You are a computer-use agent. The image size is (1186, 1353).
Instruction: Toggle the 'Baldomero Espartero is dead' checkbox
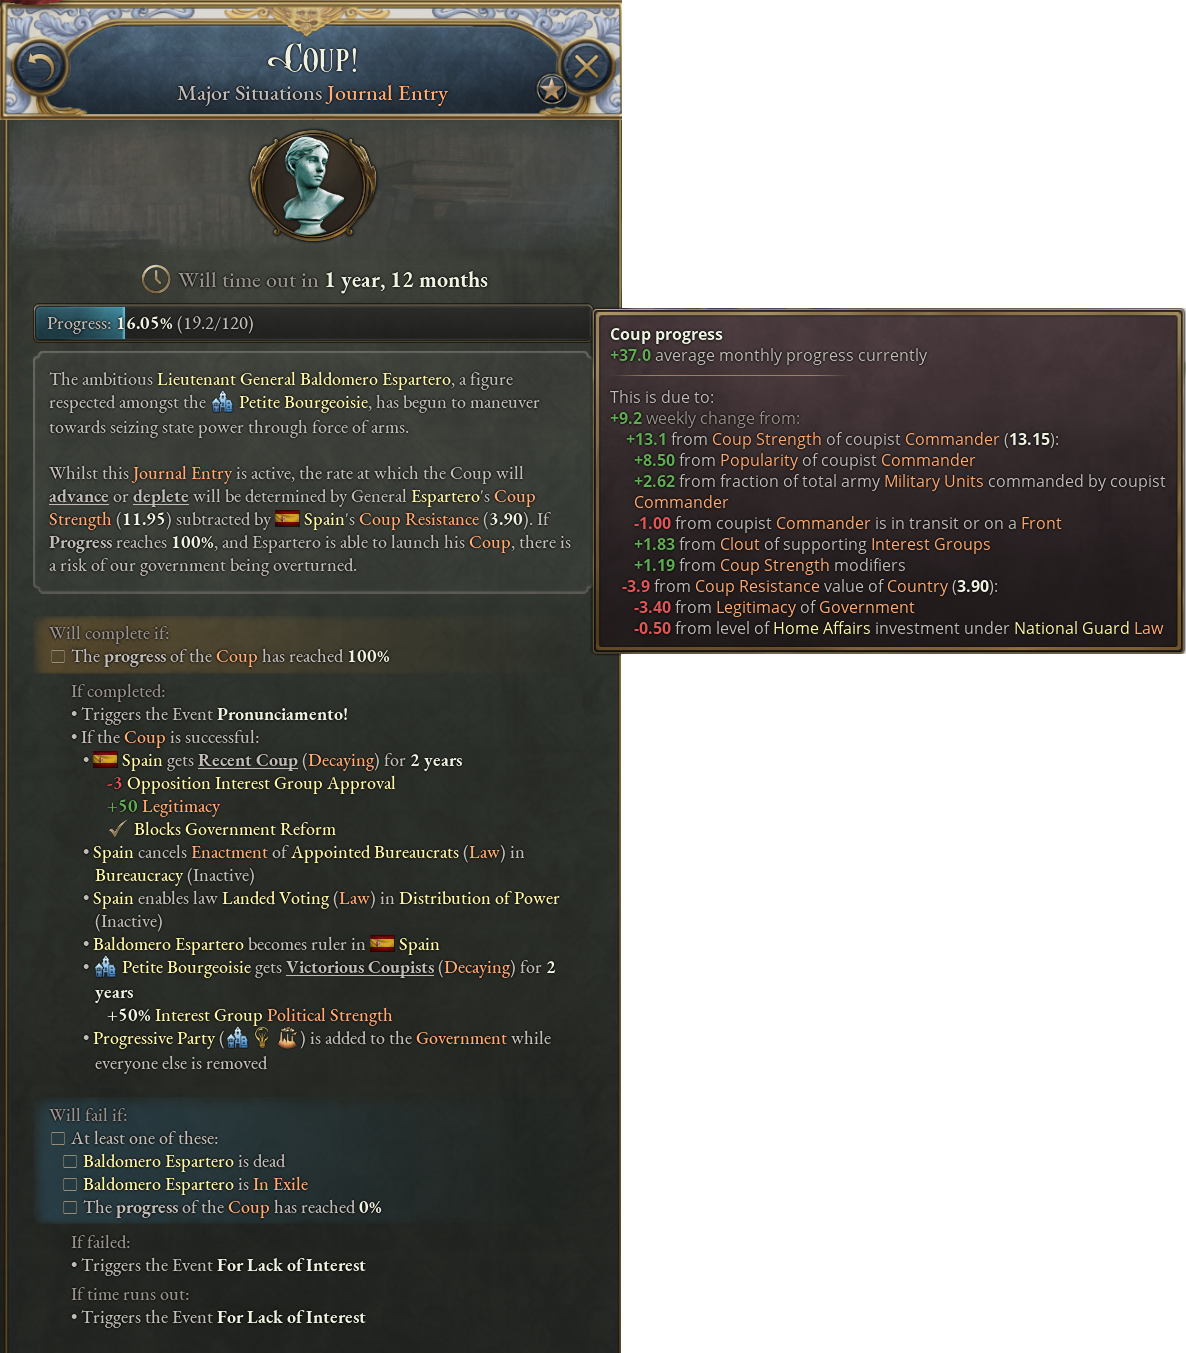click(x=70, y=1162)
